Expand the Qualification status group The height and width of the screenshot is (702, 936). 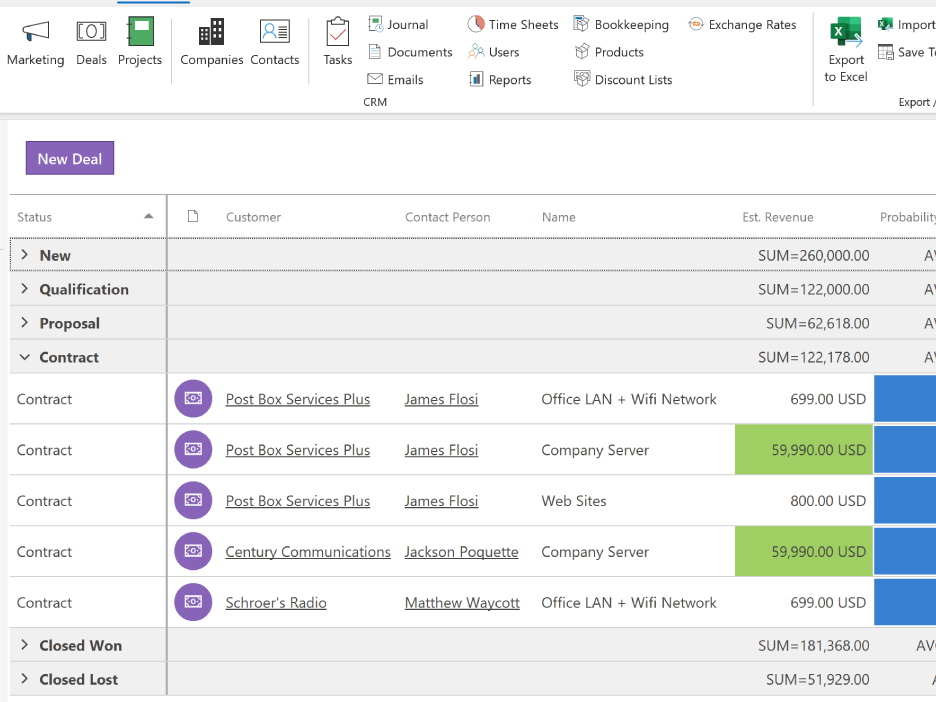(x=24, y=289)
